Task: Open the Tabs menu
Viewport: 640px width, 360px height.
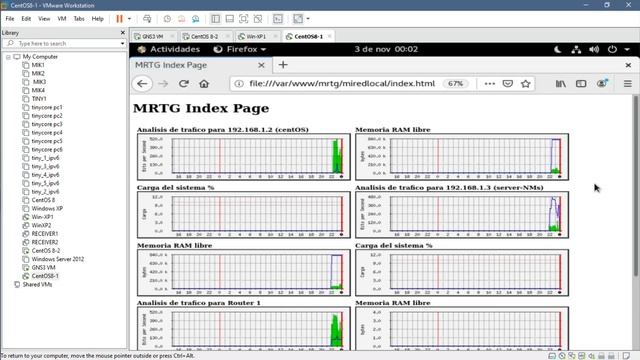Action: pyautogui.click(x=79, y=19)
